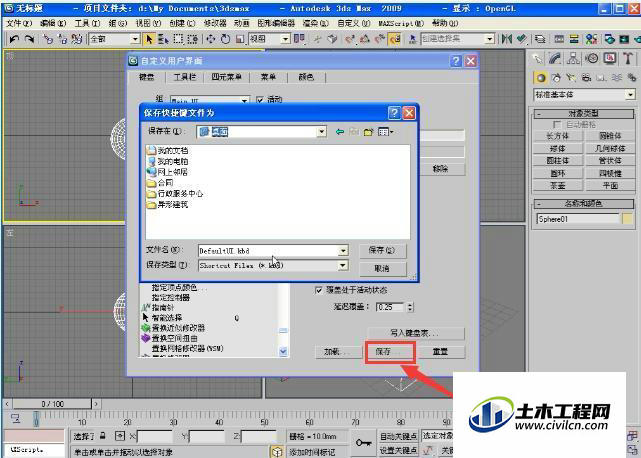641x458 pixels.
Task: Toggle the selection lock padlock icon
Action: pyautogui.click(x=103, y=436)
